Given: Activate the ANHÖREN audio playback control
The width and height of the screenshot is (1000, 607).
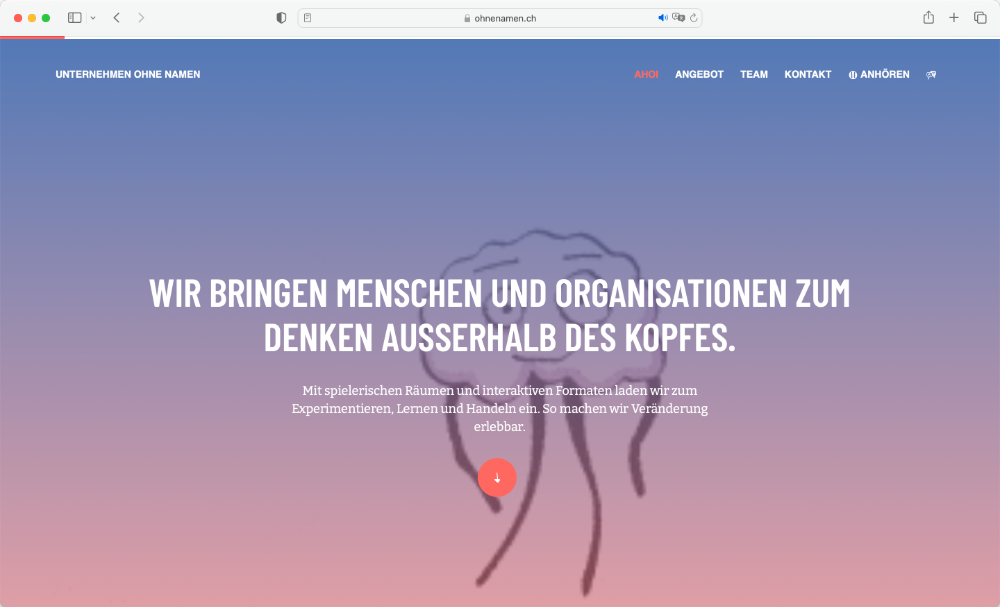Looking at the screenshot, I should coord(879,74).
